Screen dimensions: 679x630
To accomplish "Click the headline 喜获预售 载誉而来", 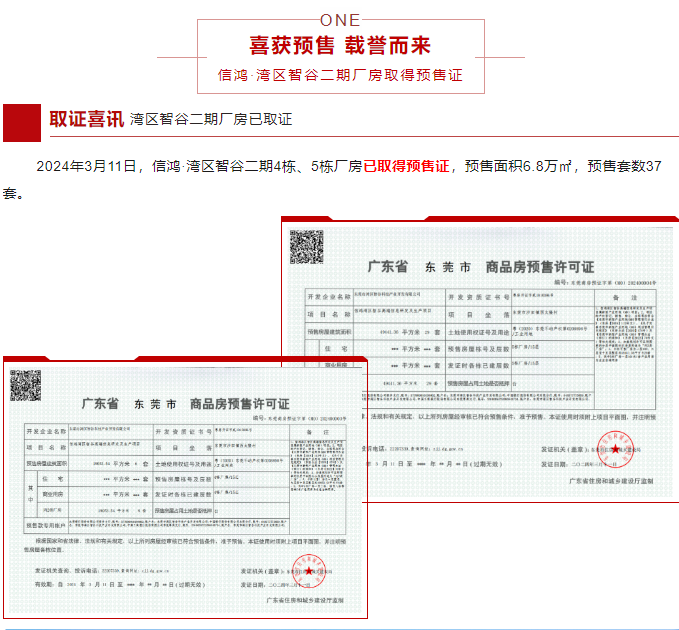I will click(339, 46).
